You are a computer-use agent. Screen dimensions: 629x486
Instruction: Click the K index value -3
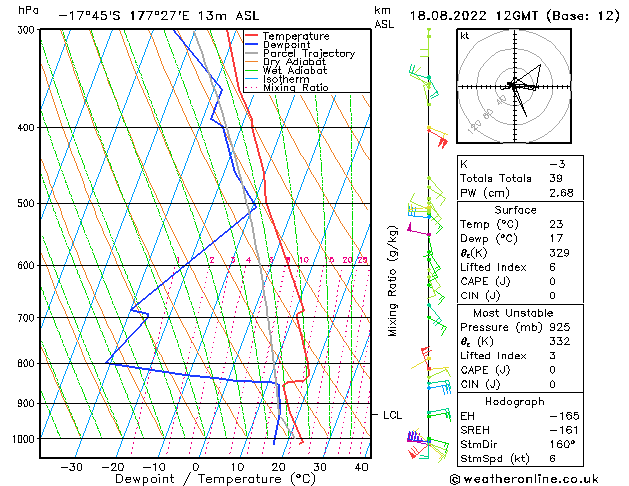(x=557, y=164)
